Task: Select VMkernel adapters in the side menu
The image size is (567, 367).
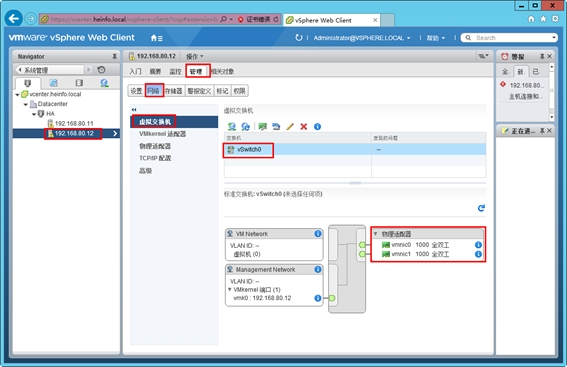Action: click(162, 134)
